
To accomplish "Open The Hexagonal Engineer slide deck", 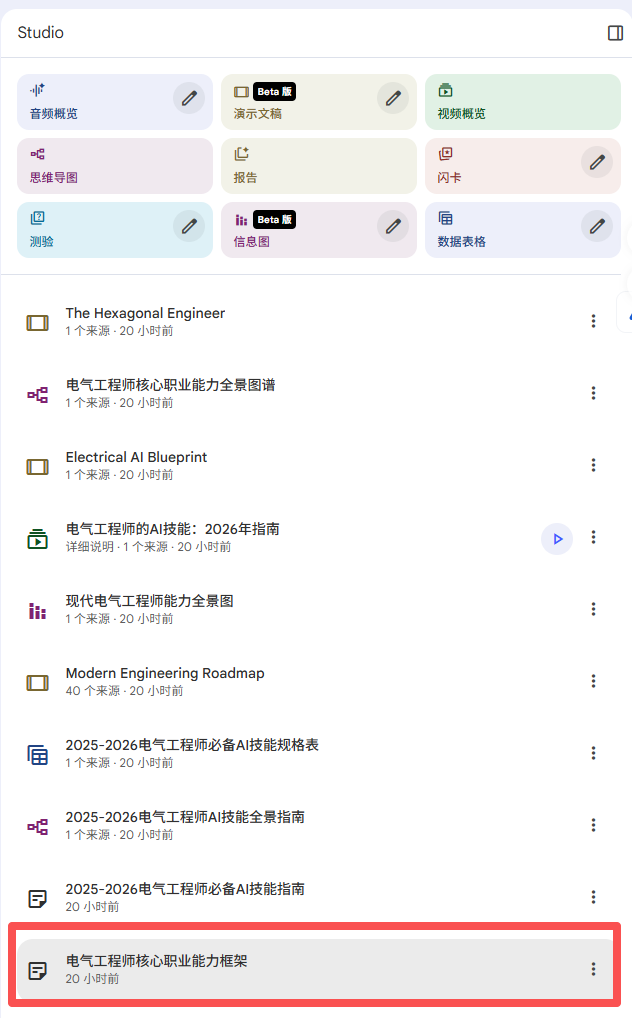I will [315, 321].
